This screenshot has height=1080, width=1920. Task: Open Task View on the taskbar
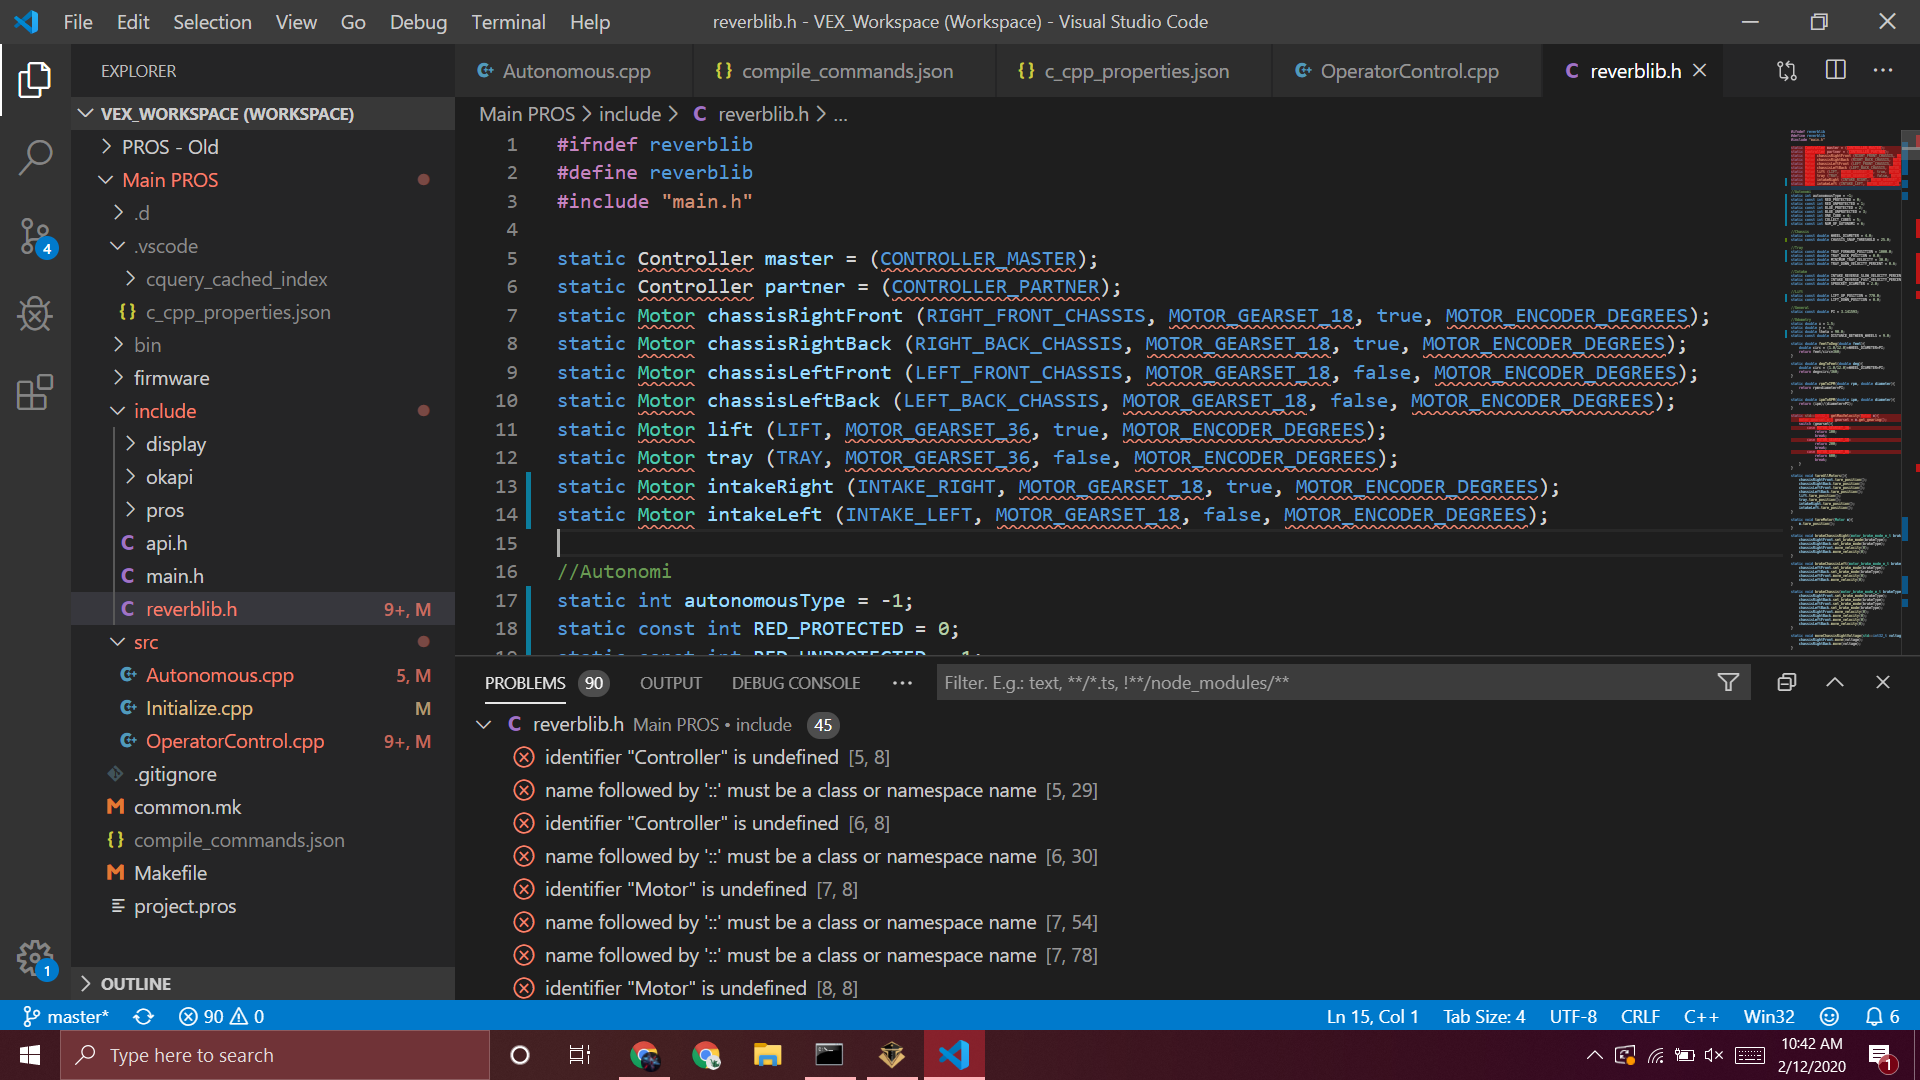click(x=580, y=1055)
